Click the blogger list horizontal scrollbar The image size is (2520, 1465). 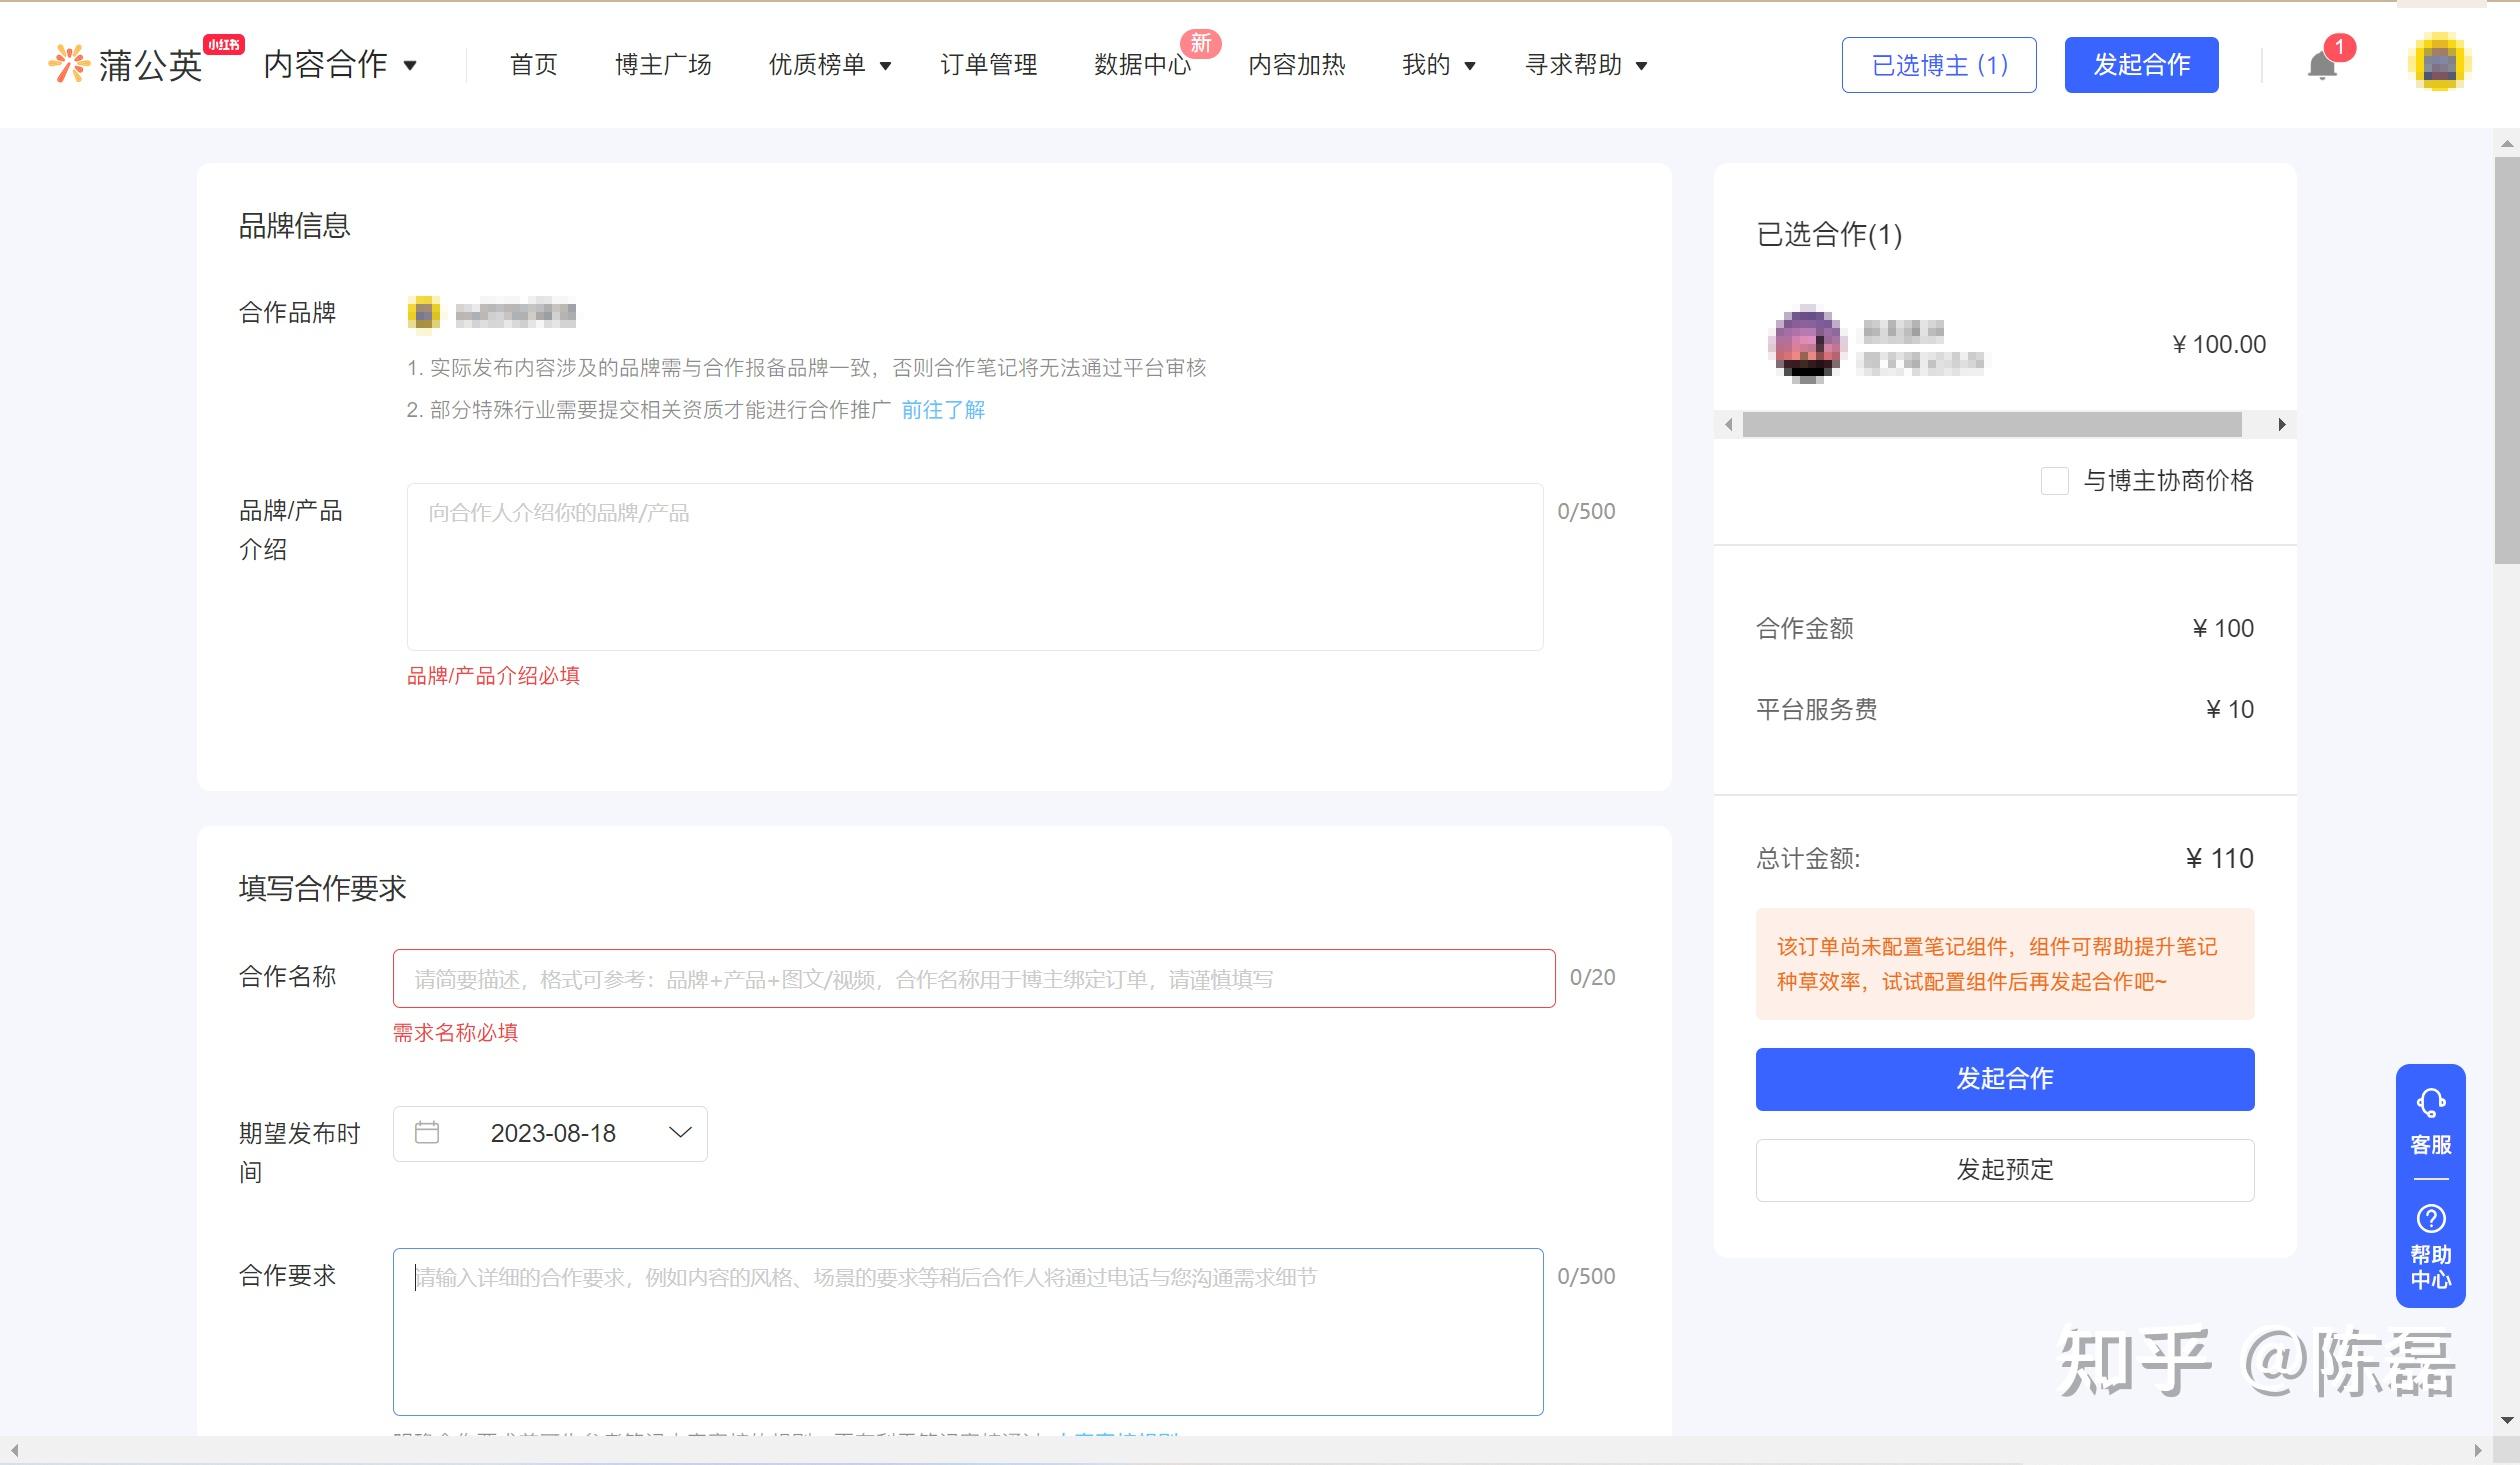tap(1990, 424)
